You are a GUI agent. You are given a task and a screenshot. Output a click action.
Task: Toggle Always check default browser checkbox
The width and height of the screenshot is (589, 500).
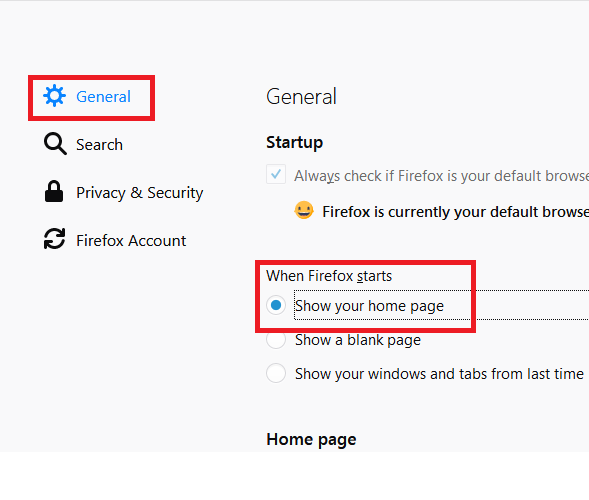(276, 174)
